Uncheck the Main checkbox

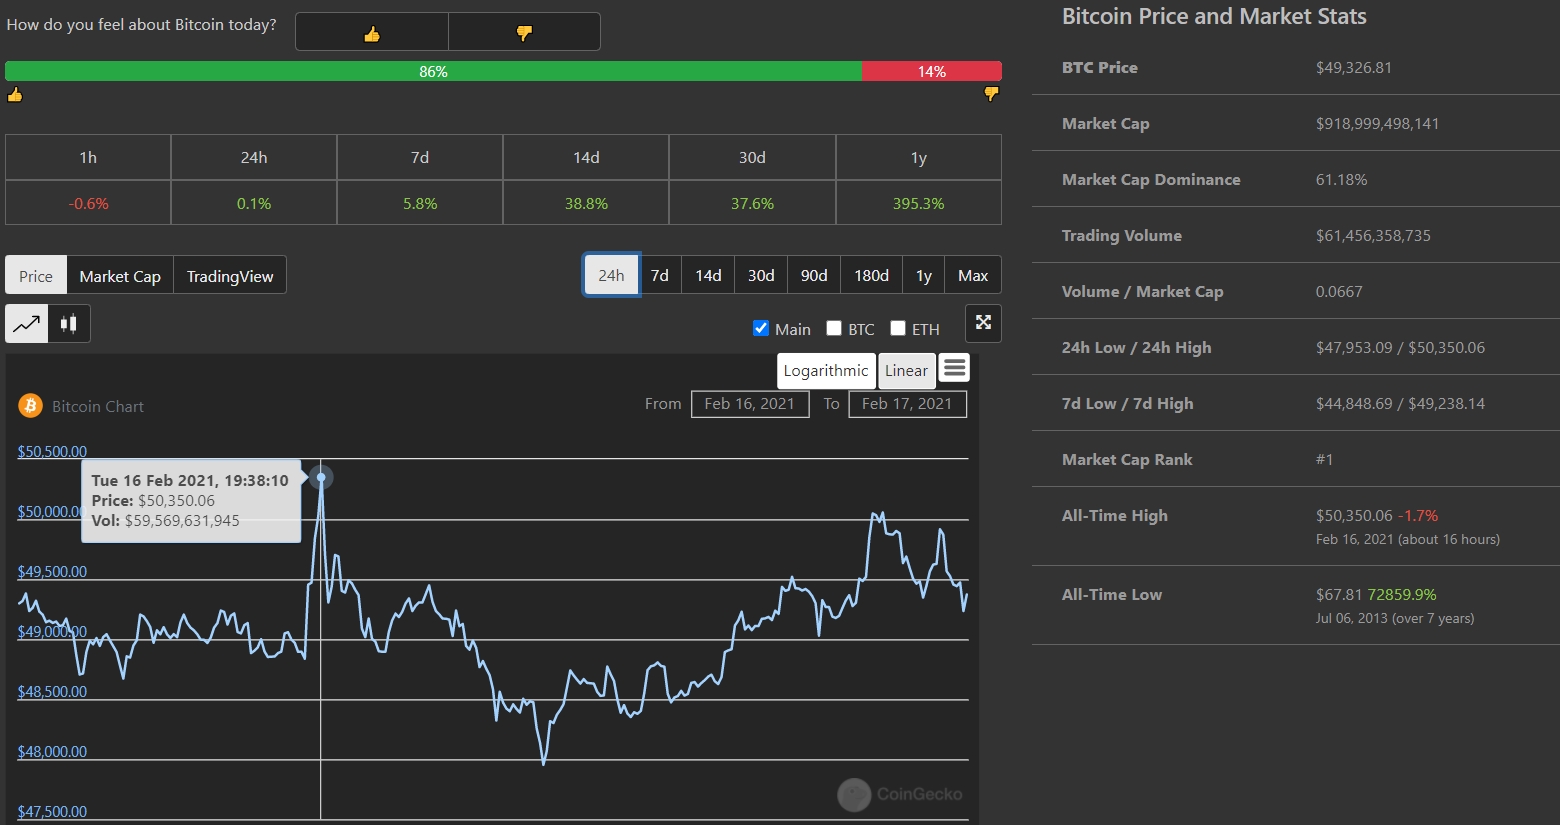pos(761,328)
